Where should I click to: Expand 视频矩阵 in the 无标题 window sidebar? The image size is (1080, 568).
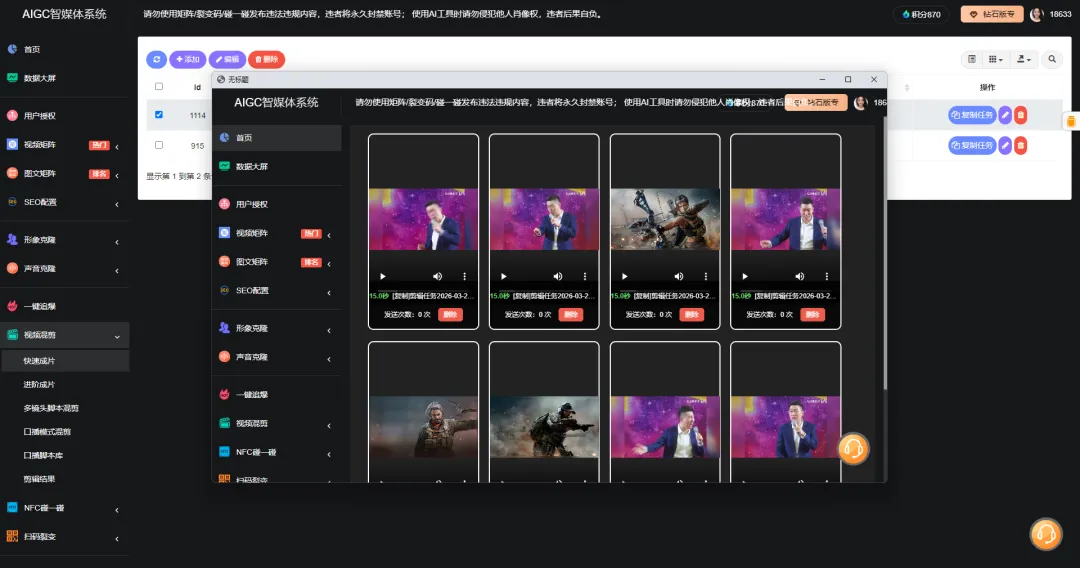pyautogui.click(x=276, y=233)
